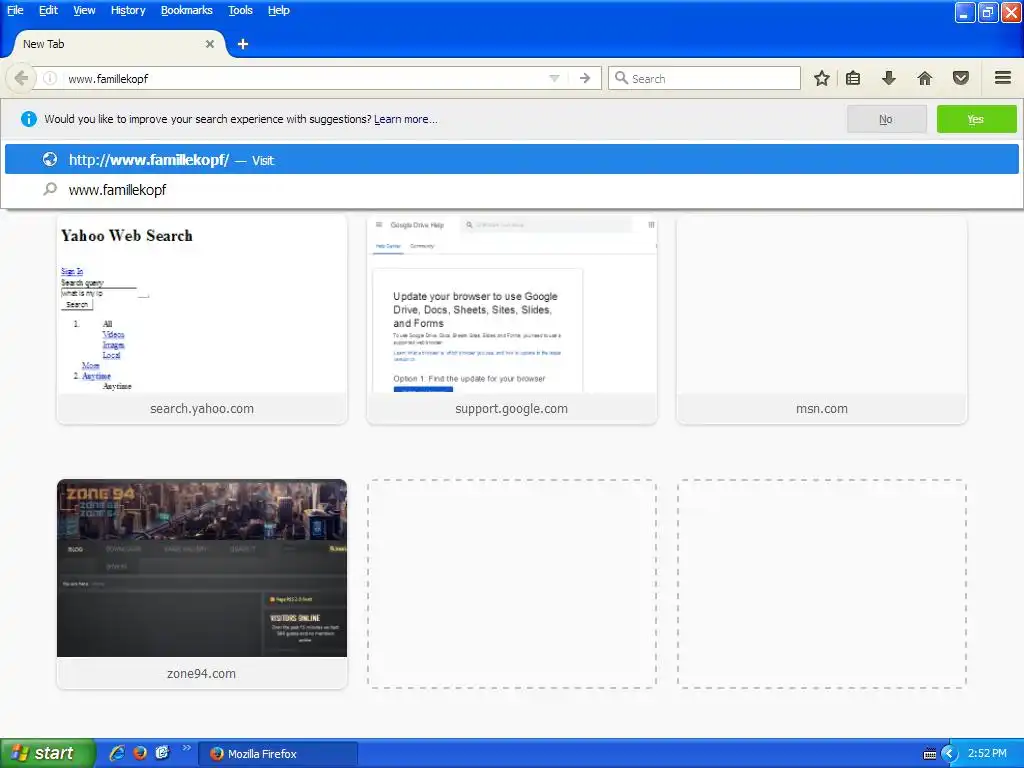The width and height of the screenshot is (1024, 768).
Task: Click the Windows Start button
Action: pos(47,754)
